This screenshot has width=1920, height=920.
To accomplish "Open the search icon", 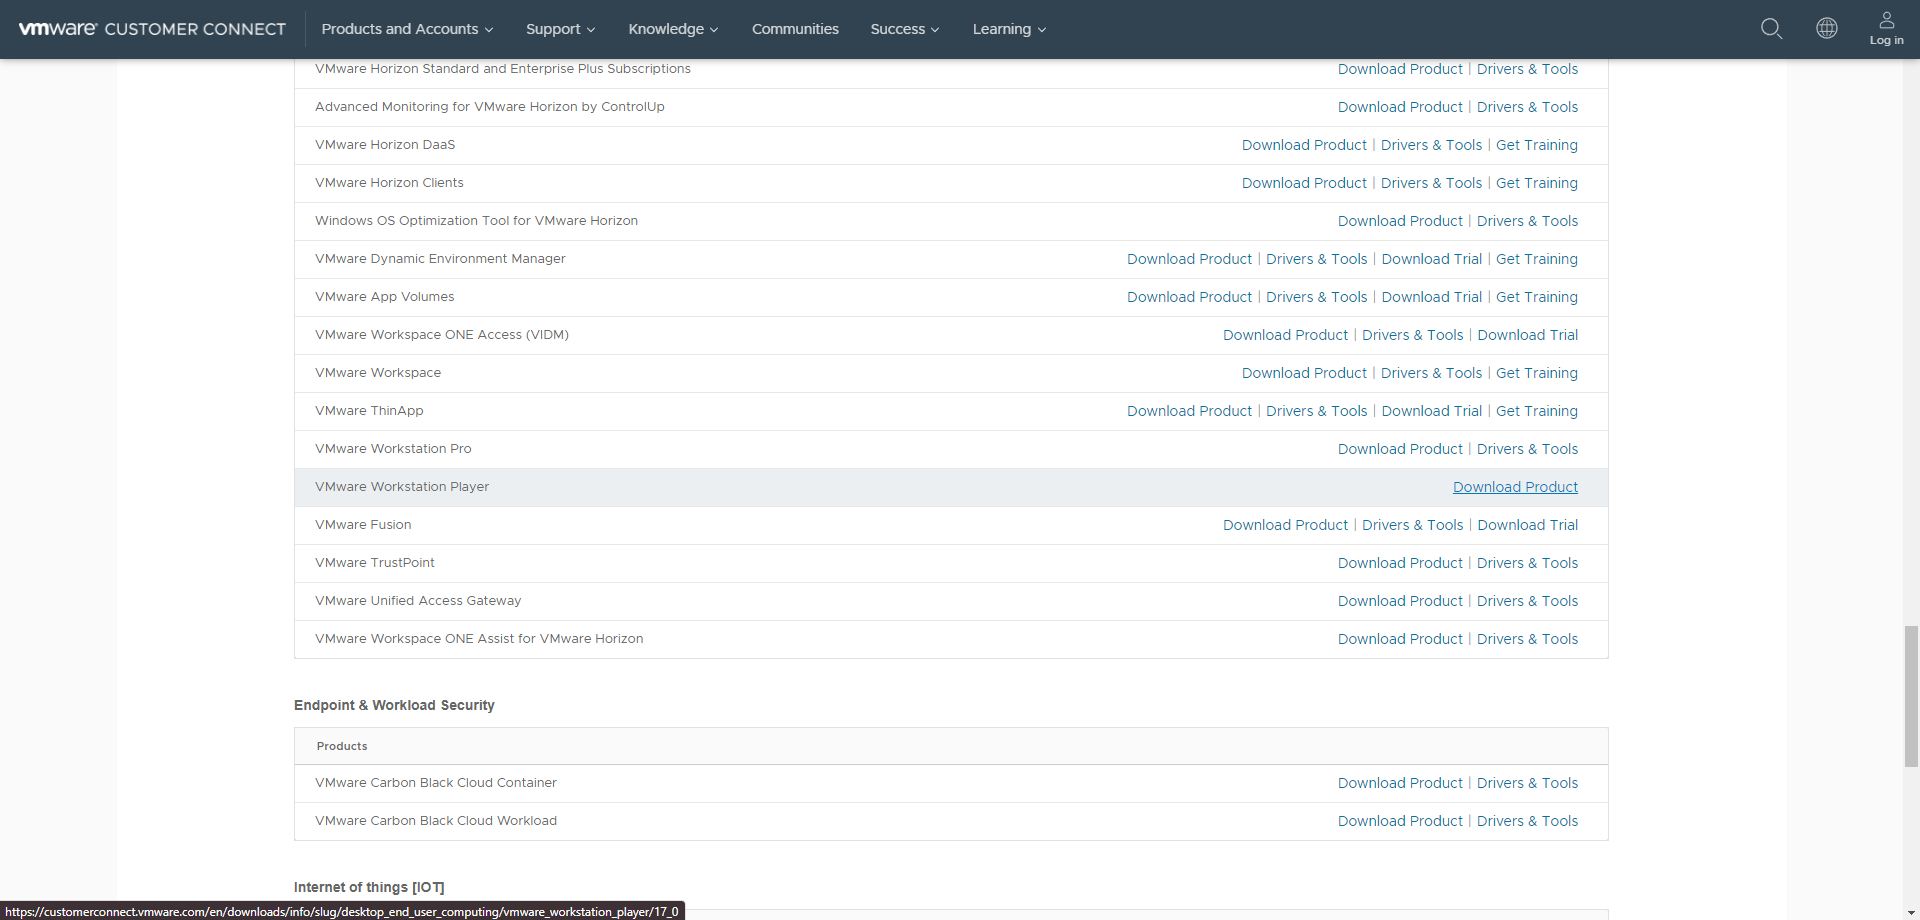I will 1771,29.
